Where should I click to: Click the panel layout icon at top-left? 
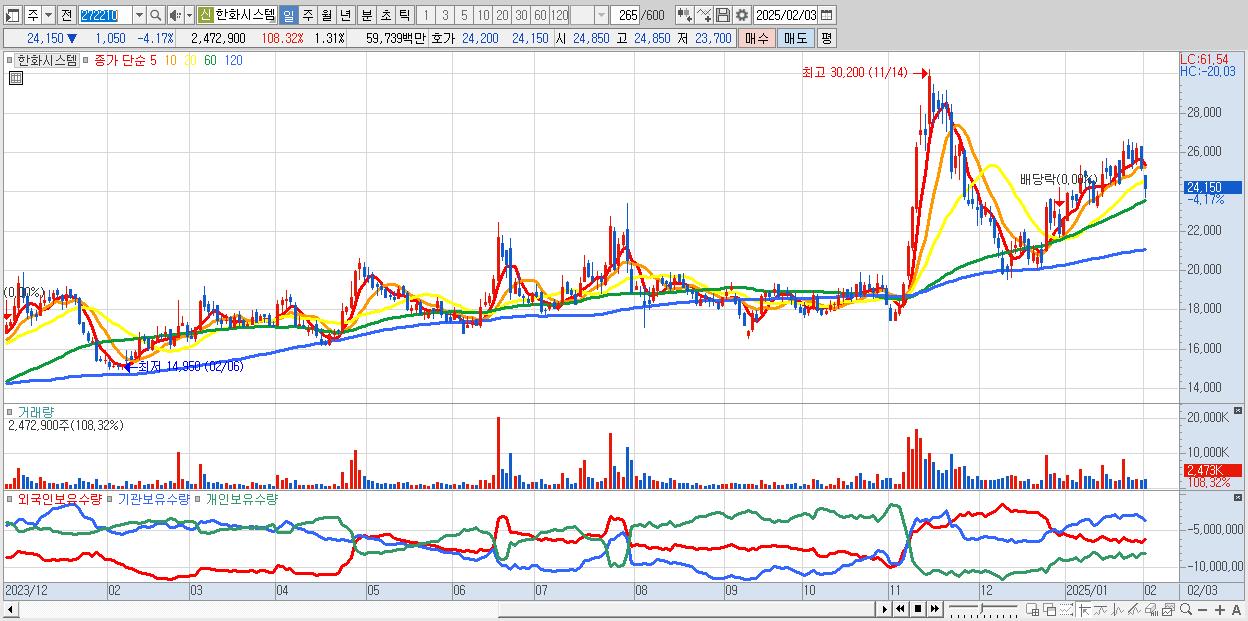pyautogui.click(x=13, y=15)
